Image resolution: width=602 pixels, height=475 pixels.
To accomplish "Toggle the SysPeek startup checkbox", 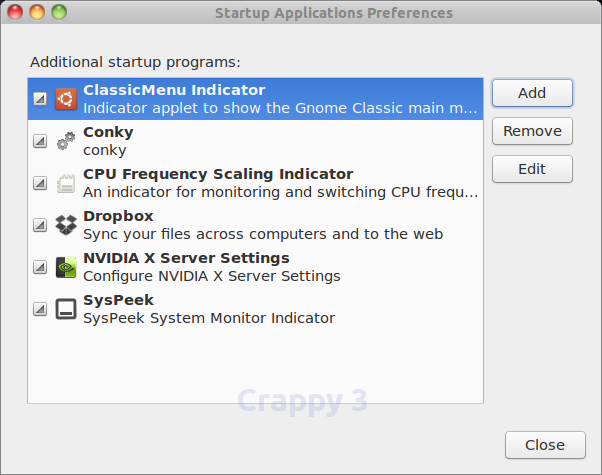I will click(40, 309).
